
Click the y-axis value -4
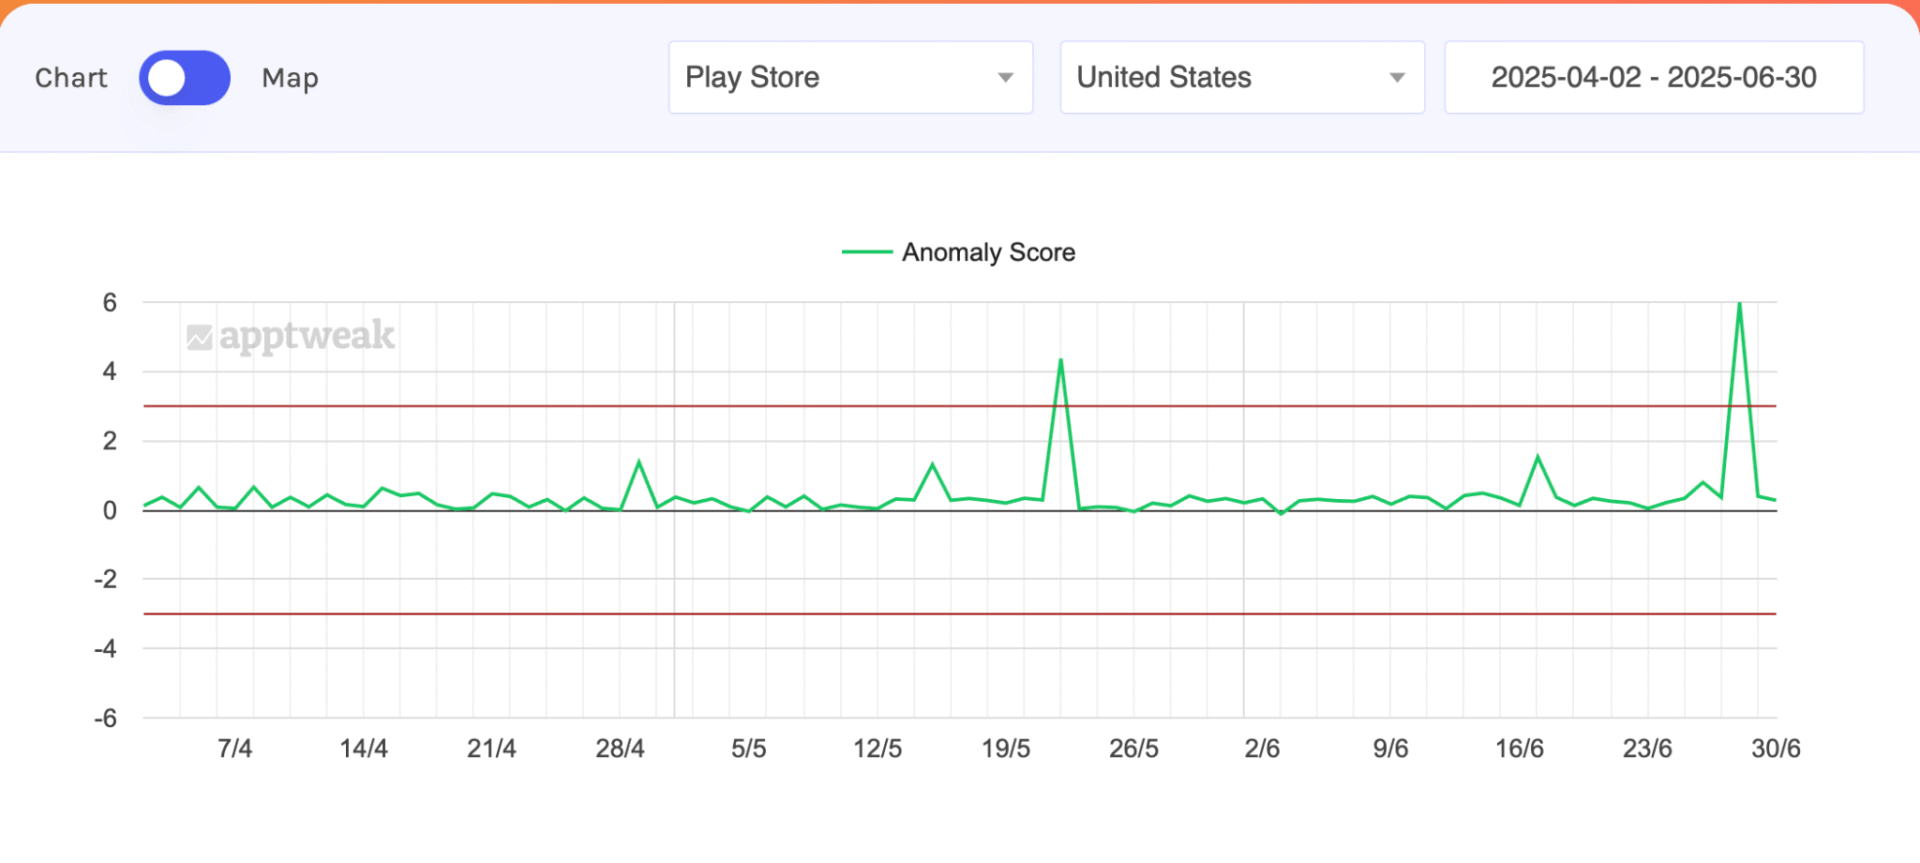point(105,649)
